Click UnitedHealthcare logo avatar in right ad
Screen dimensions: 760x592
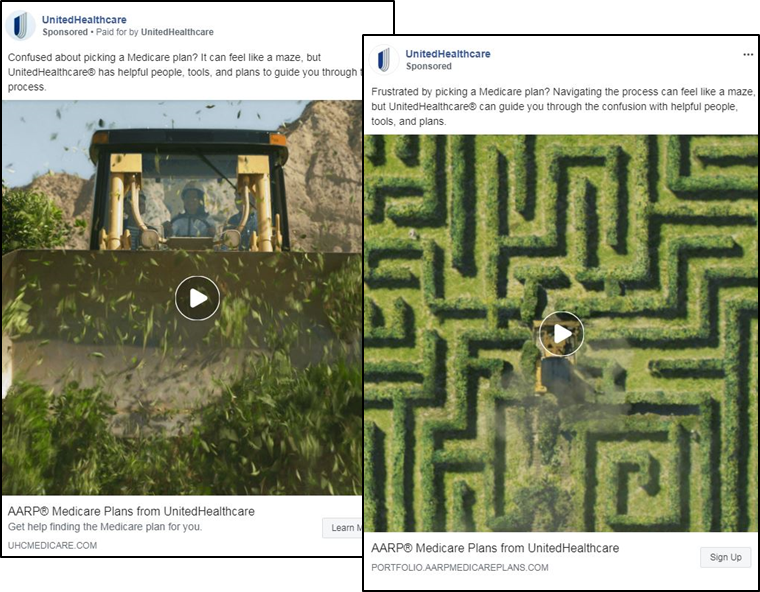pyautogui.click(x=384, y=60)
